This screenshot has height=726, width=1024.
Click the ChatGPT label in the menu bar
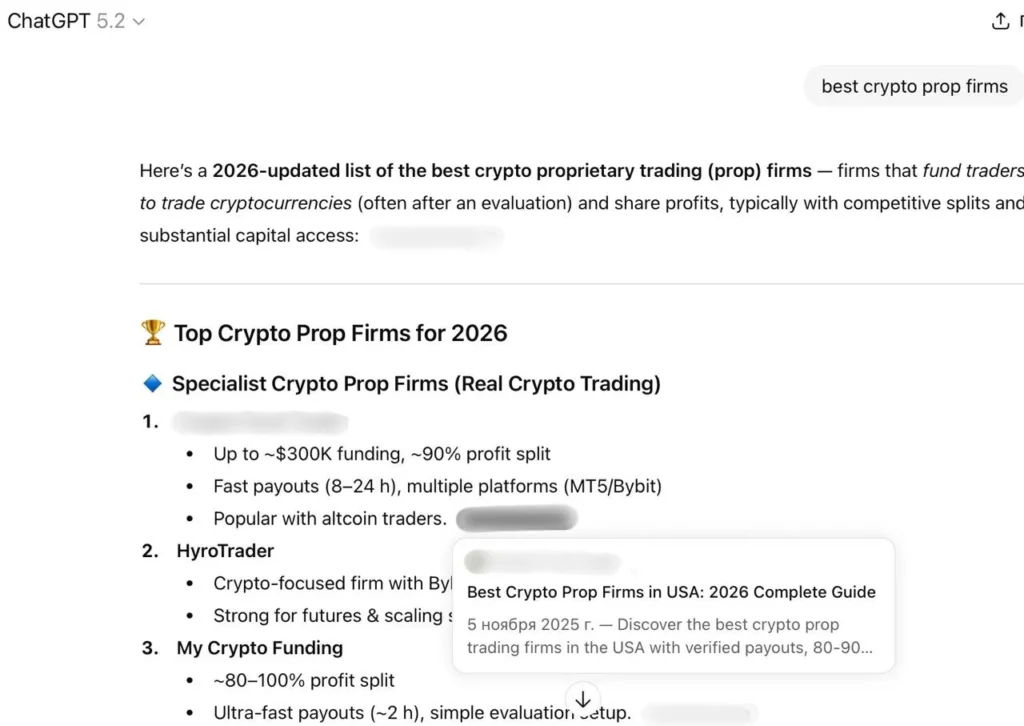[47, 20]
